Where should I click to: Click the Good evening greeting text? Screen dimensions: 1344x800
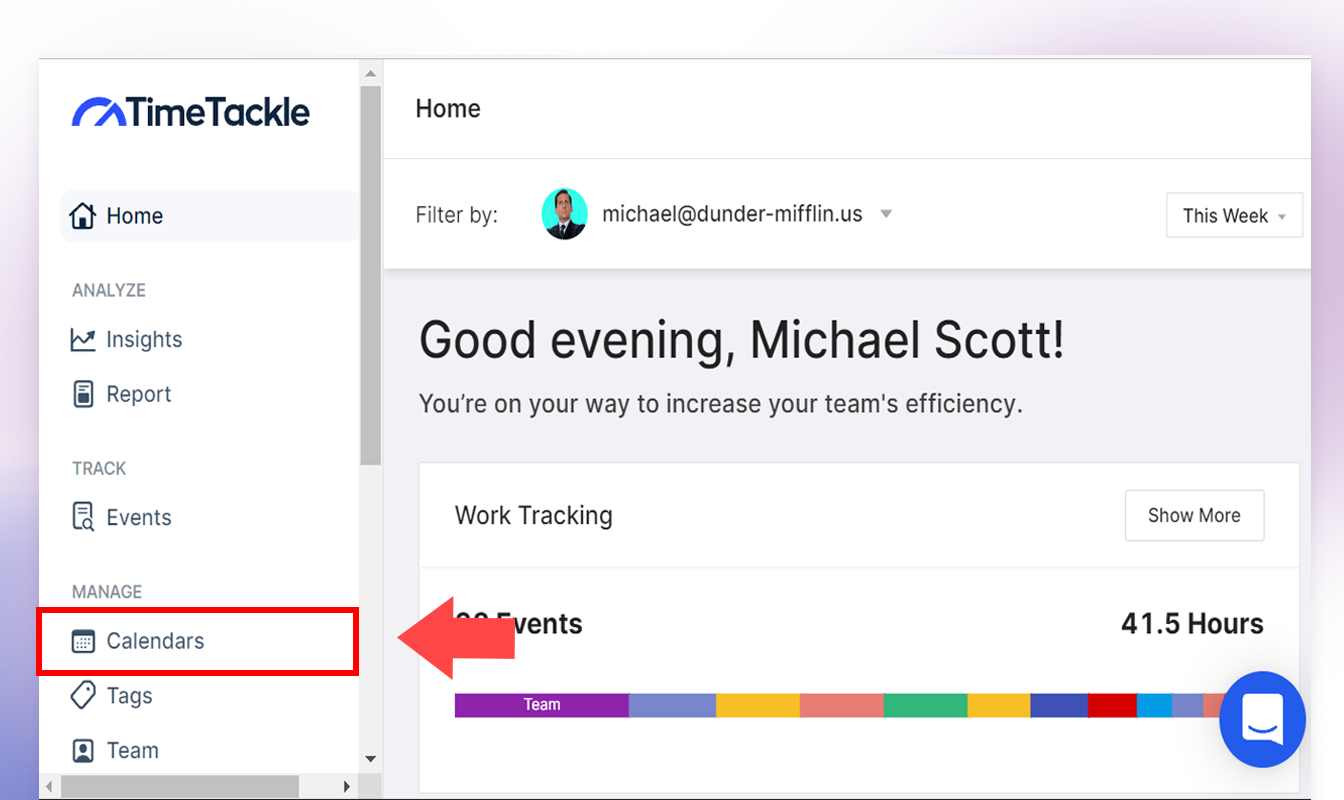[x=742, y=340]
